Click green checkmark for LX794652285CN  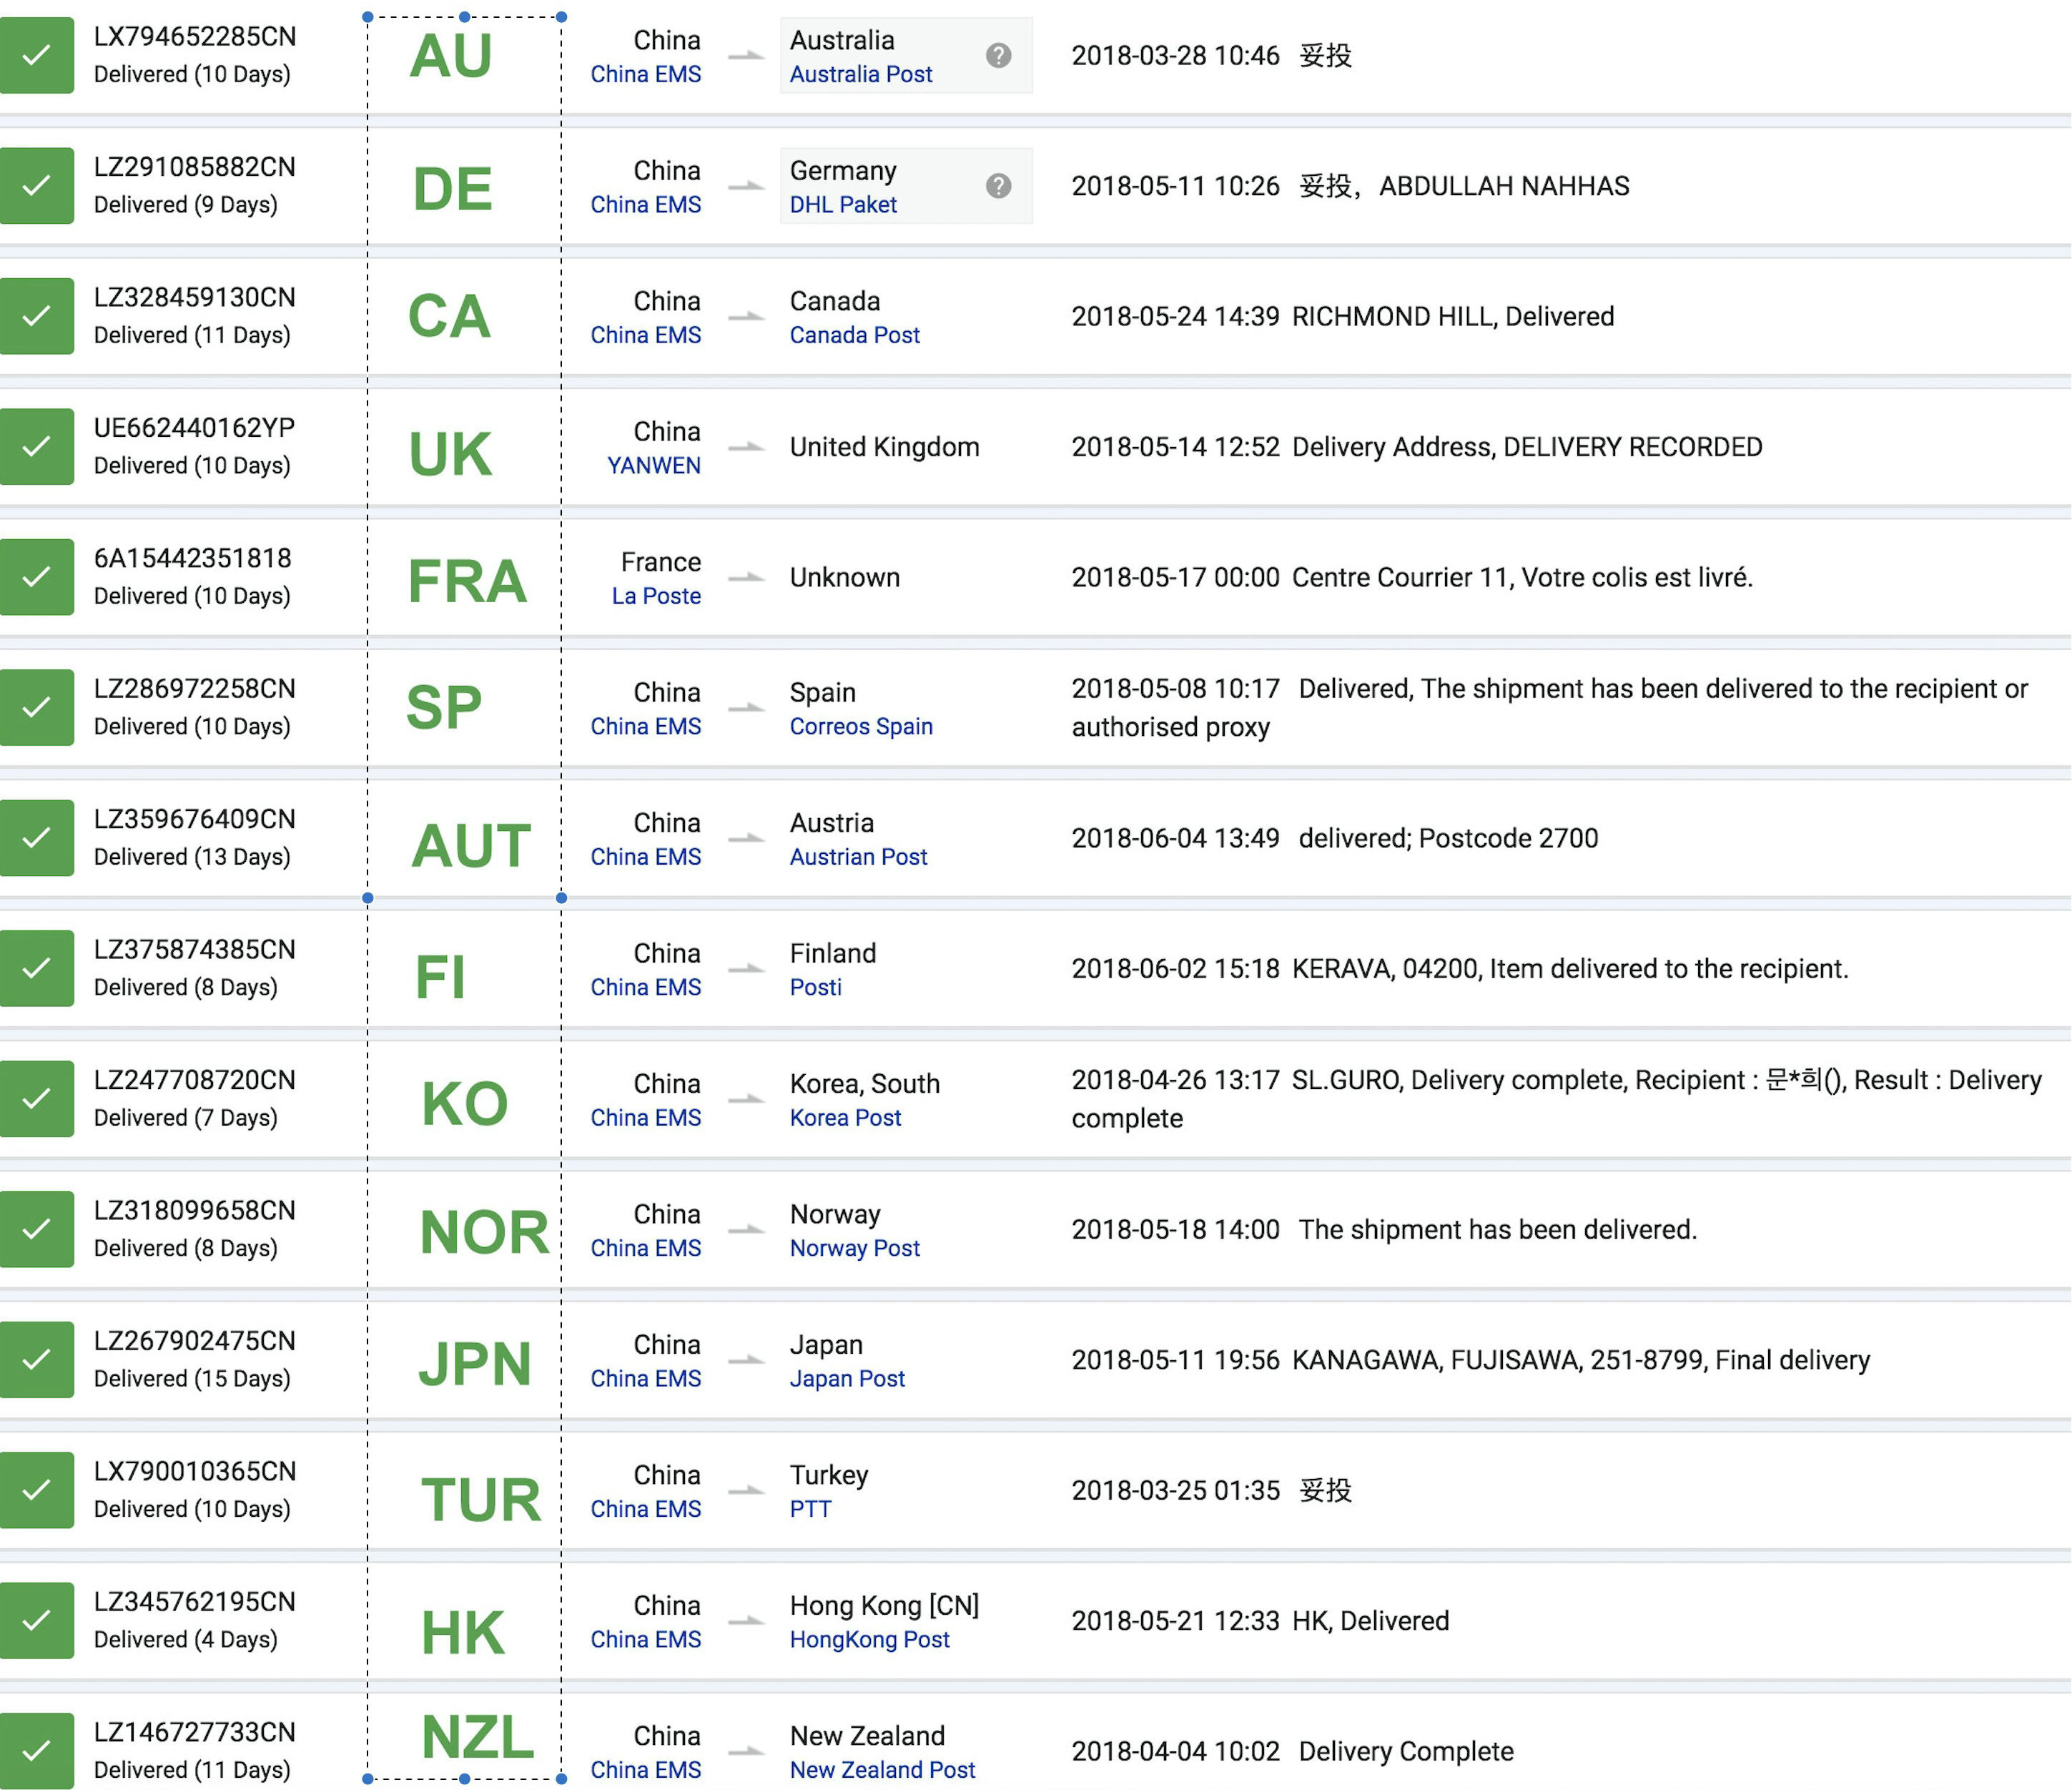(37, 56)
